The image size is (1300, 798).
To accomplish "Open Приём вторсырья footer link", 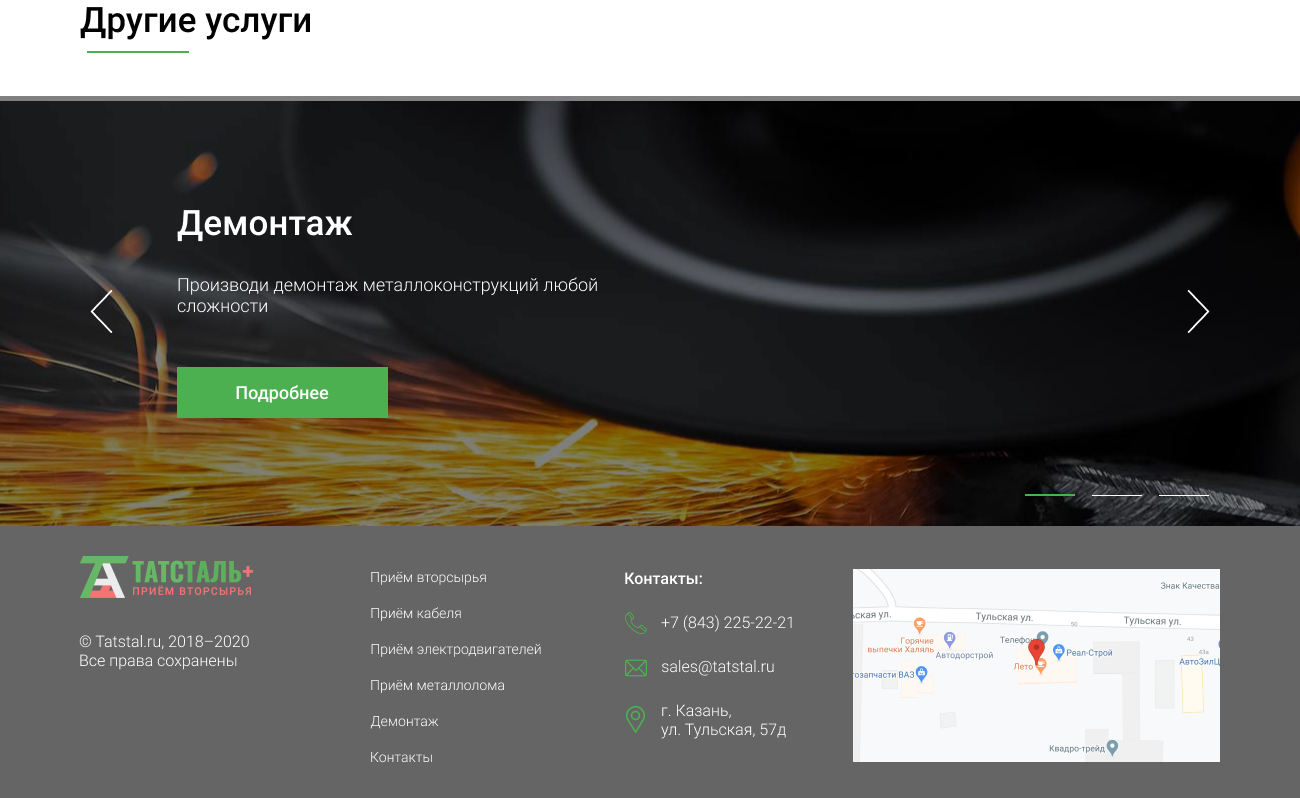I will tap(428, 577).
